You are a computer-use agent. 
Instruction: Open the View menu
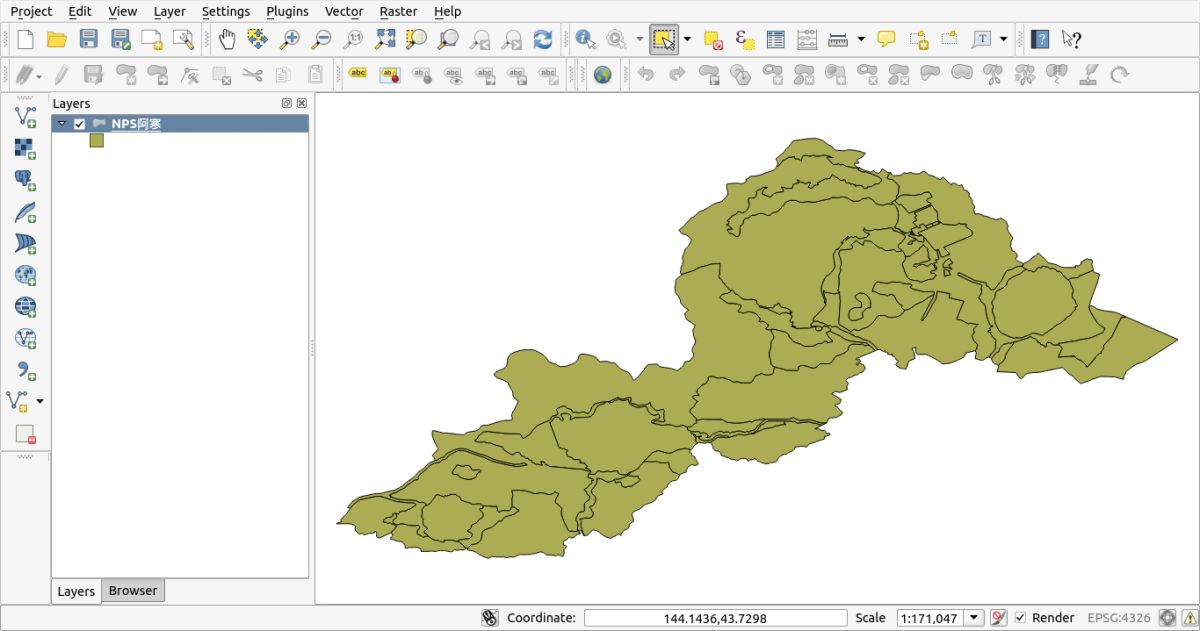[x=123, y=11]
